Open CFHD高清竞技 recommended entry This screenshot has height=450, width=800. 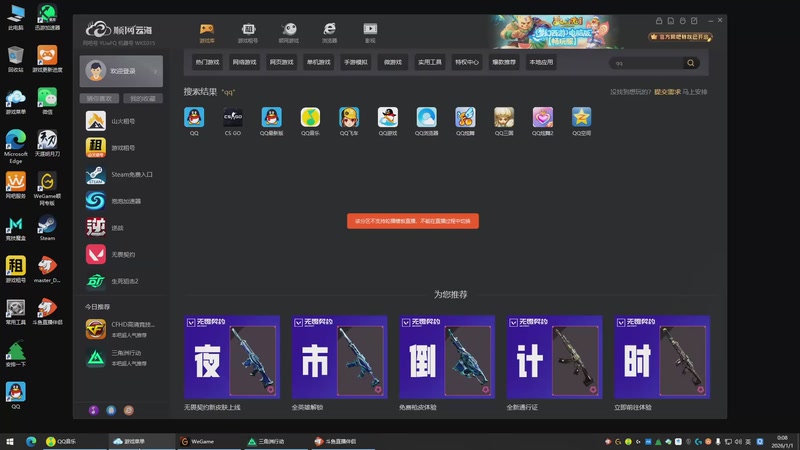click(121, 329)
